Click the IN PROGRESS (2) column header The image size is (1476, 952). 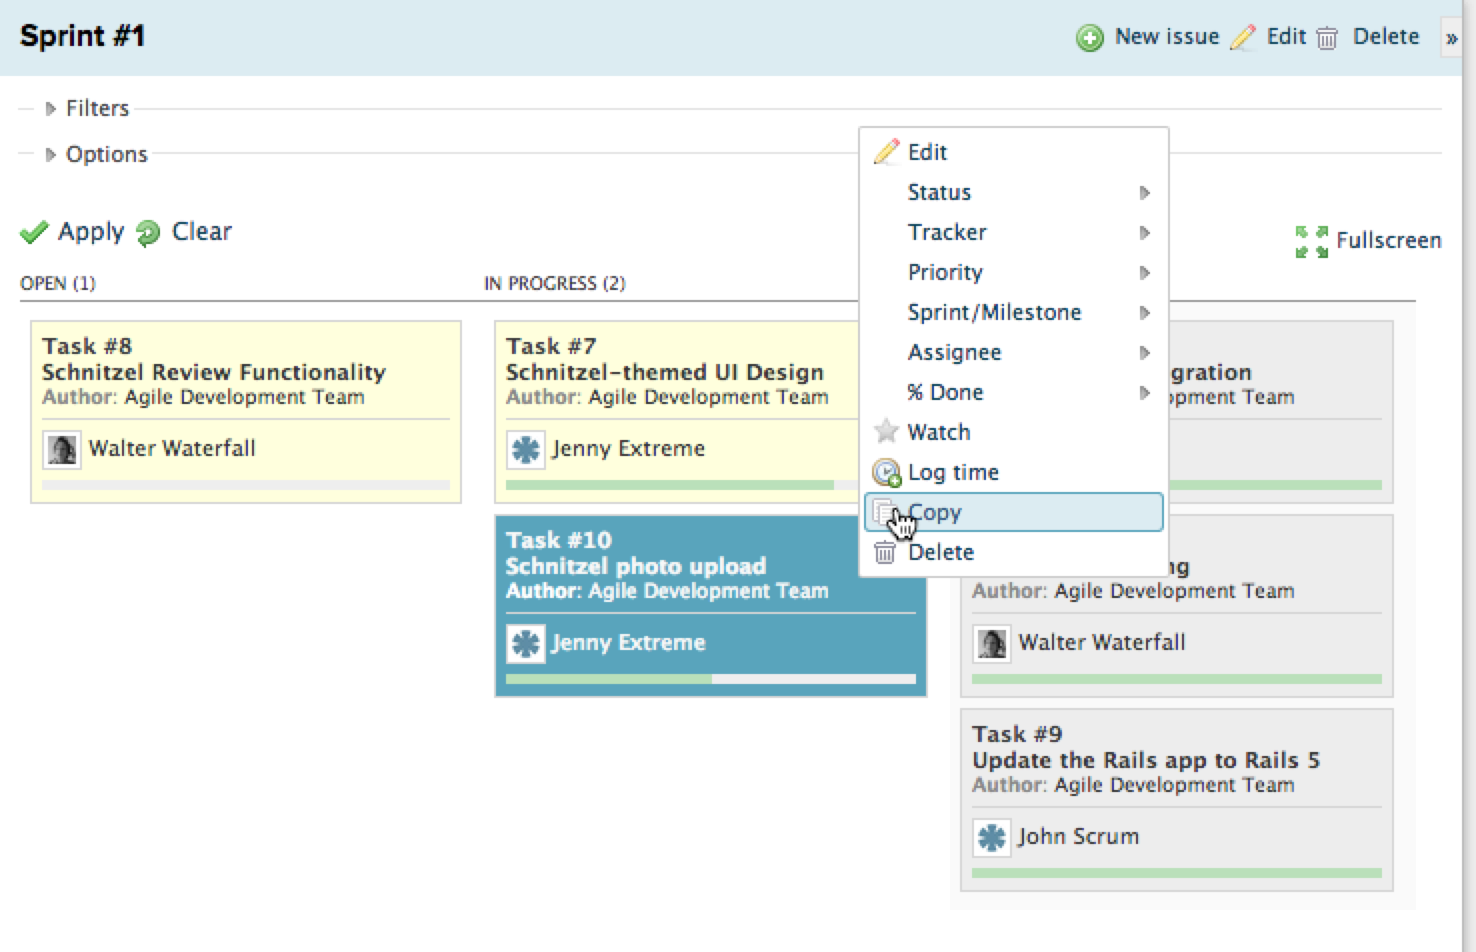[x=555, y=284]
